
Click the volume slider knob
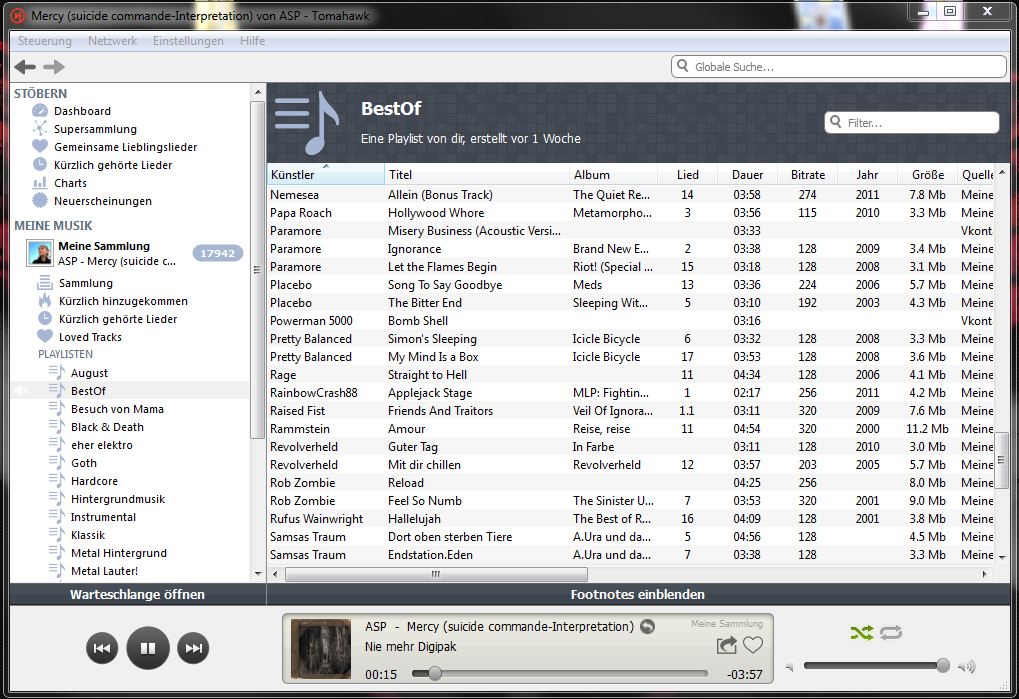[x=942, y=665]
